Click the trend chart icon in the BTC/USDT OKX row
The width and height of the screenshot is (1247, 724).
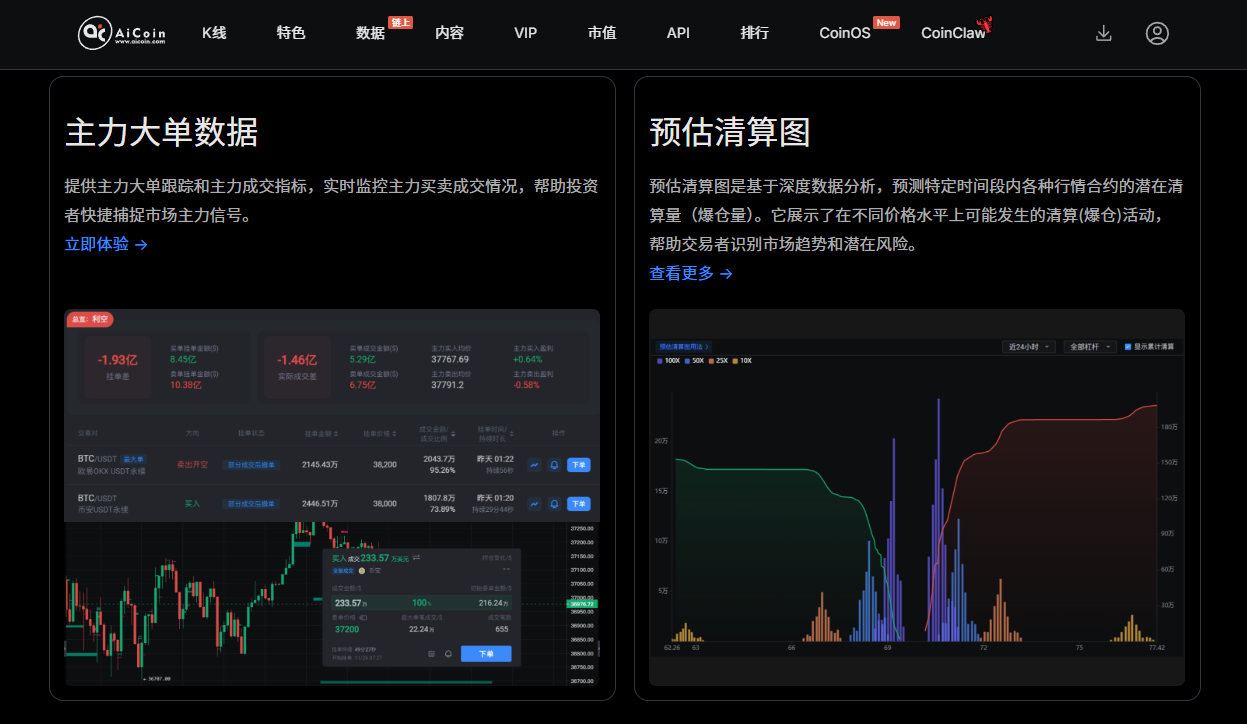pyautogui.click(x=535, y=464)
